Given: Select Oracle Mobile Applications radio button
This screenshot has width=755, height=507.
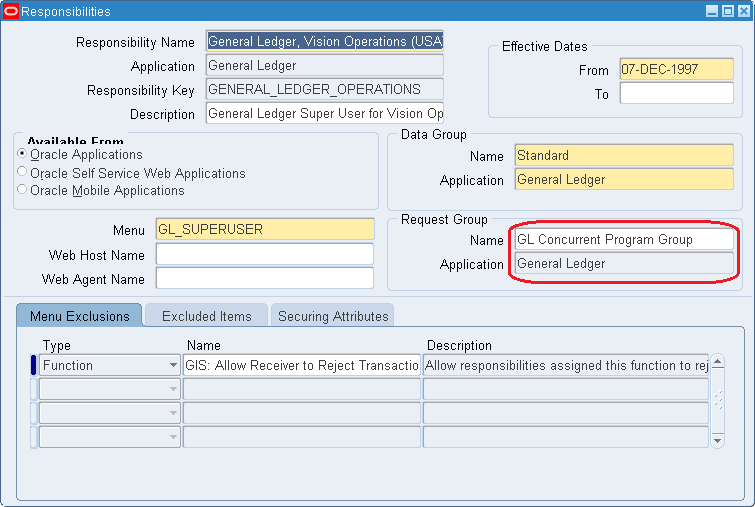Looking at the screenshot, I should 22,189.
